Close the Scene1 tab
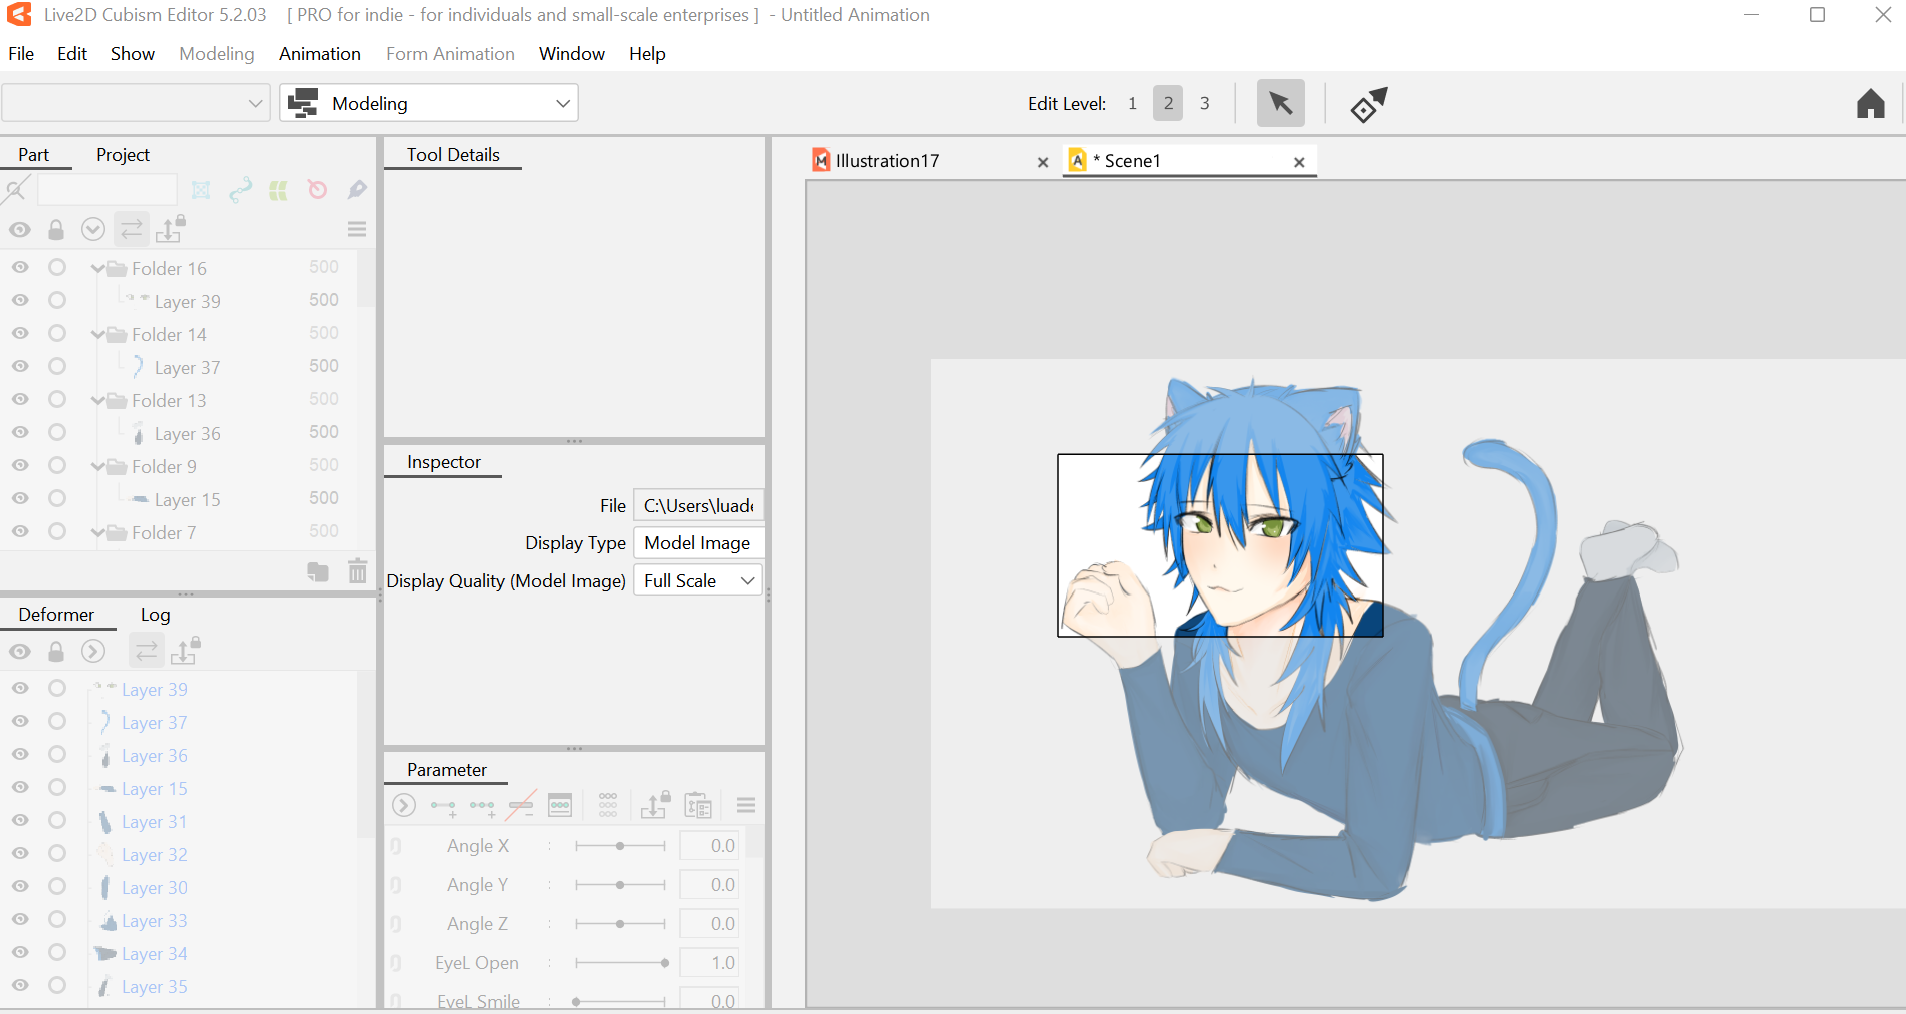Image resolution: width=1906 pixels, height=1014 pixels. click(1299, 162)
